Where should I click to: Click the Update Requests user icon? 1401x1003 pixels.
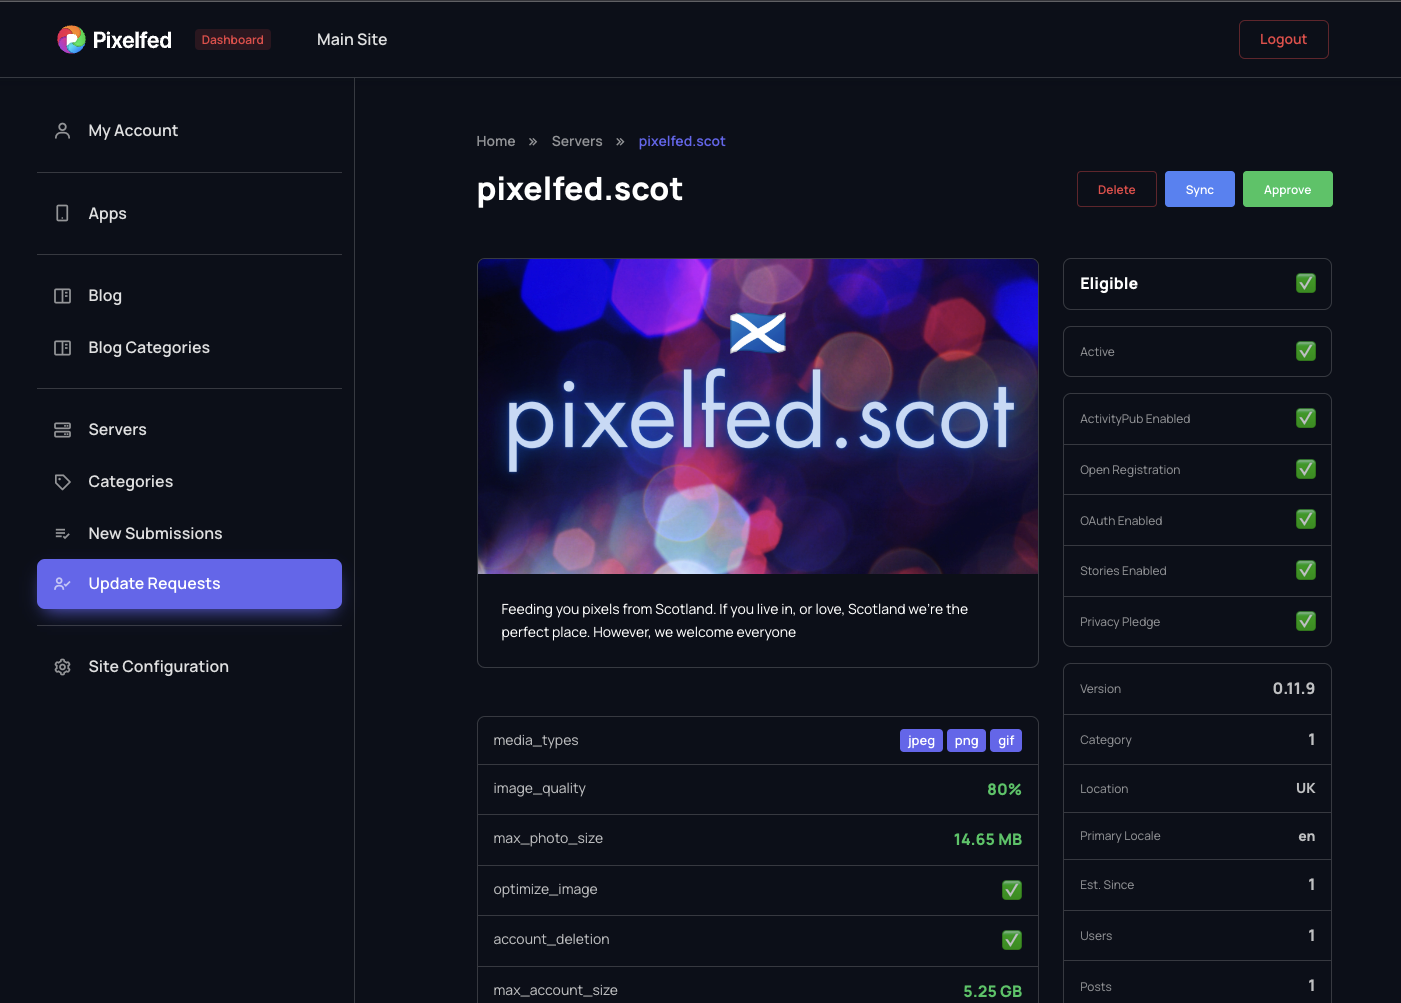coord(62,584)
